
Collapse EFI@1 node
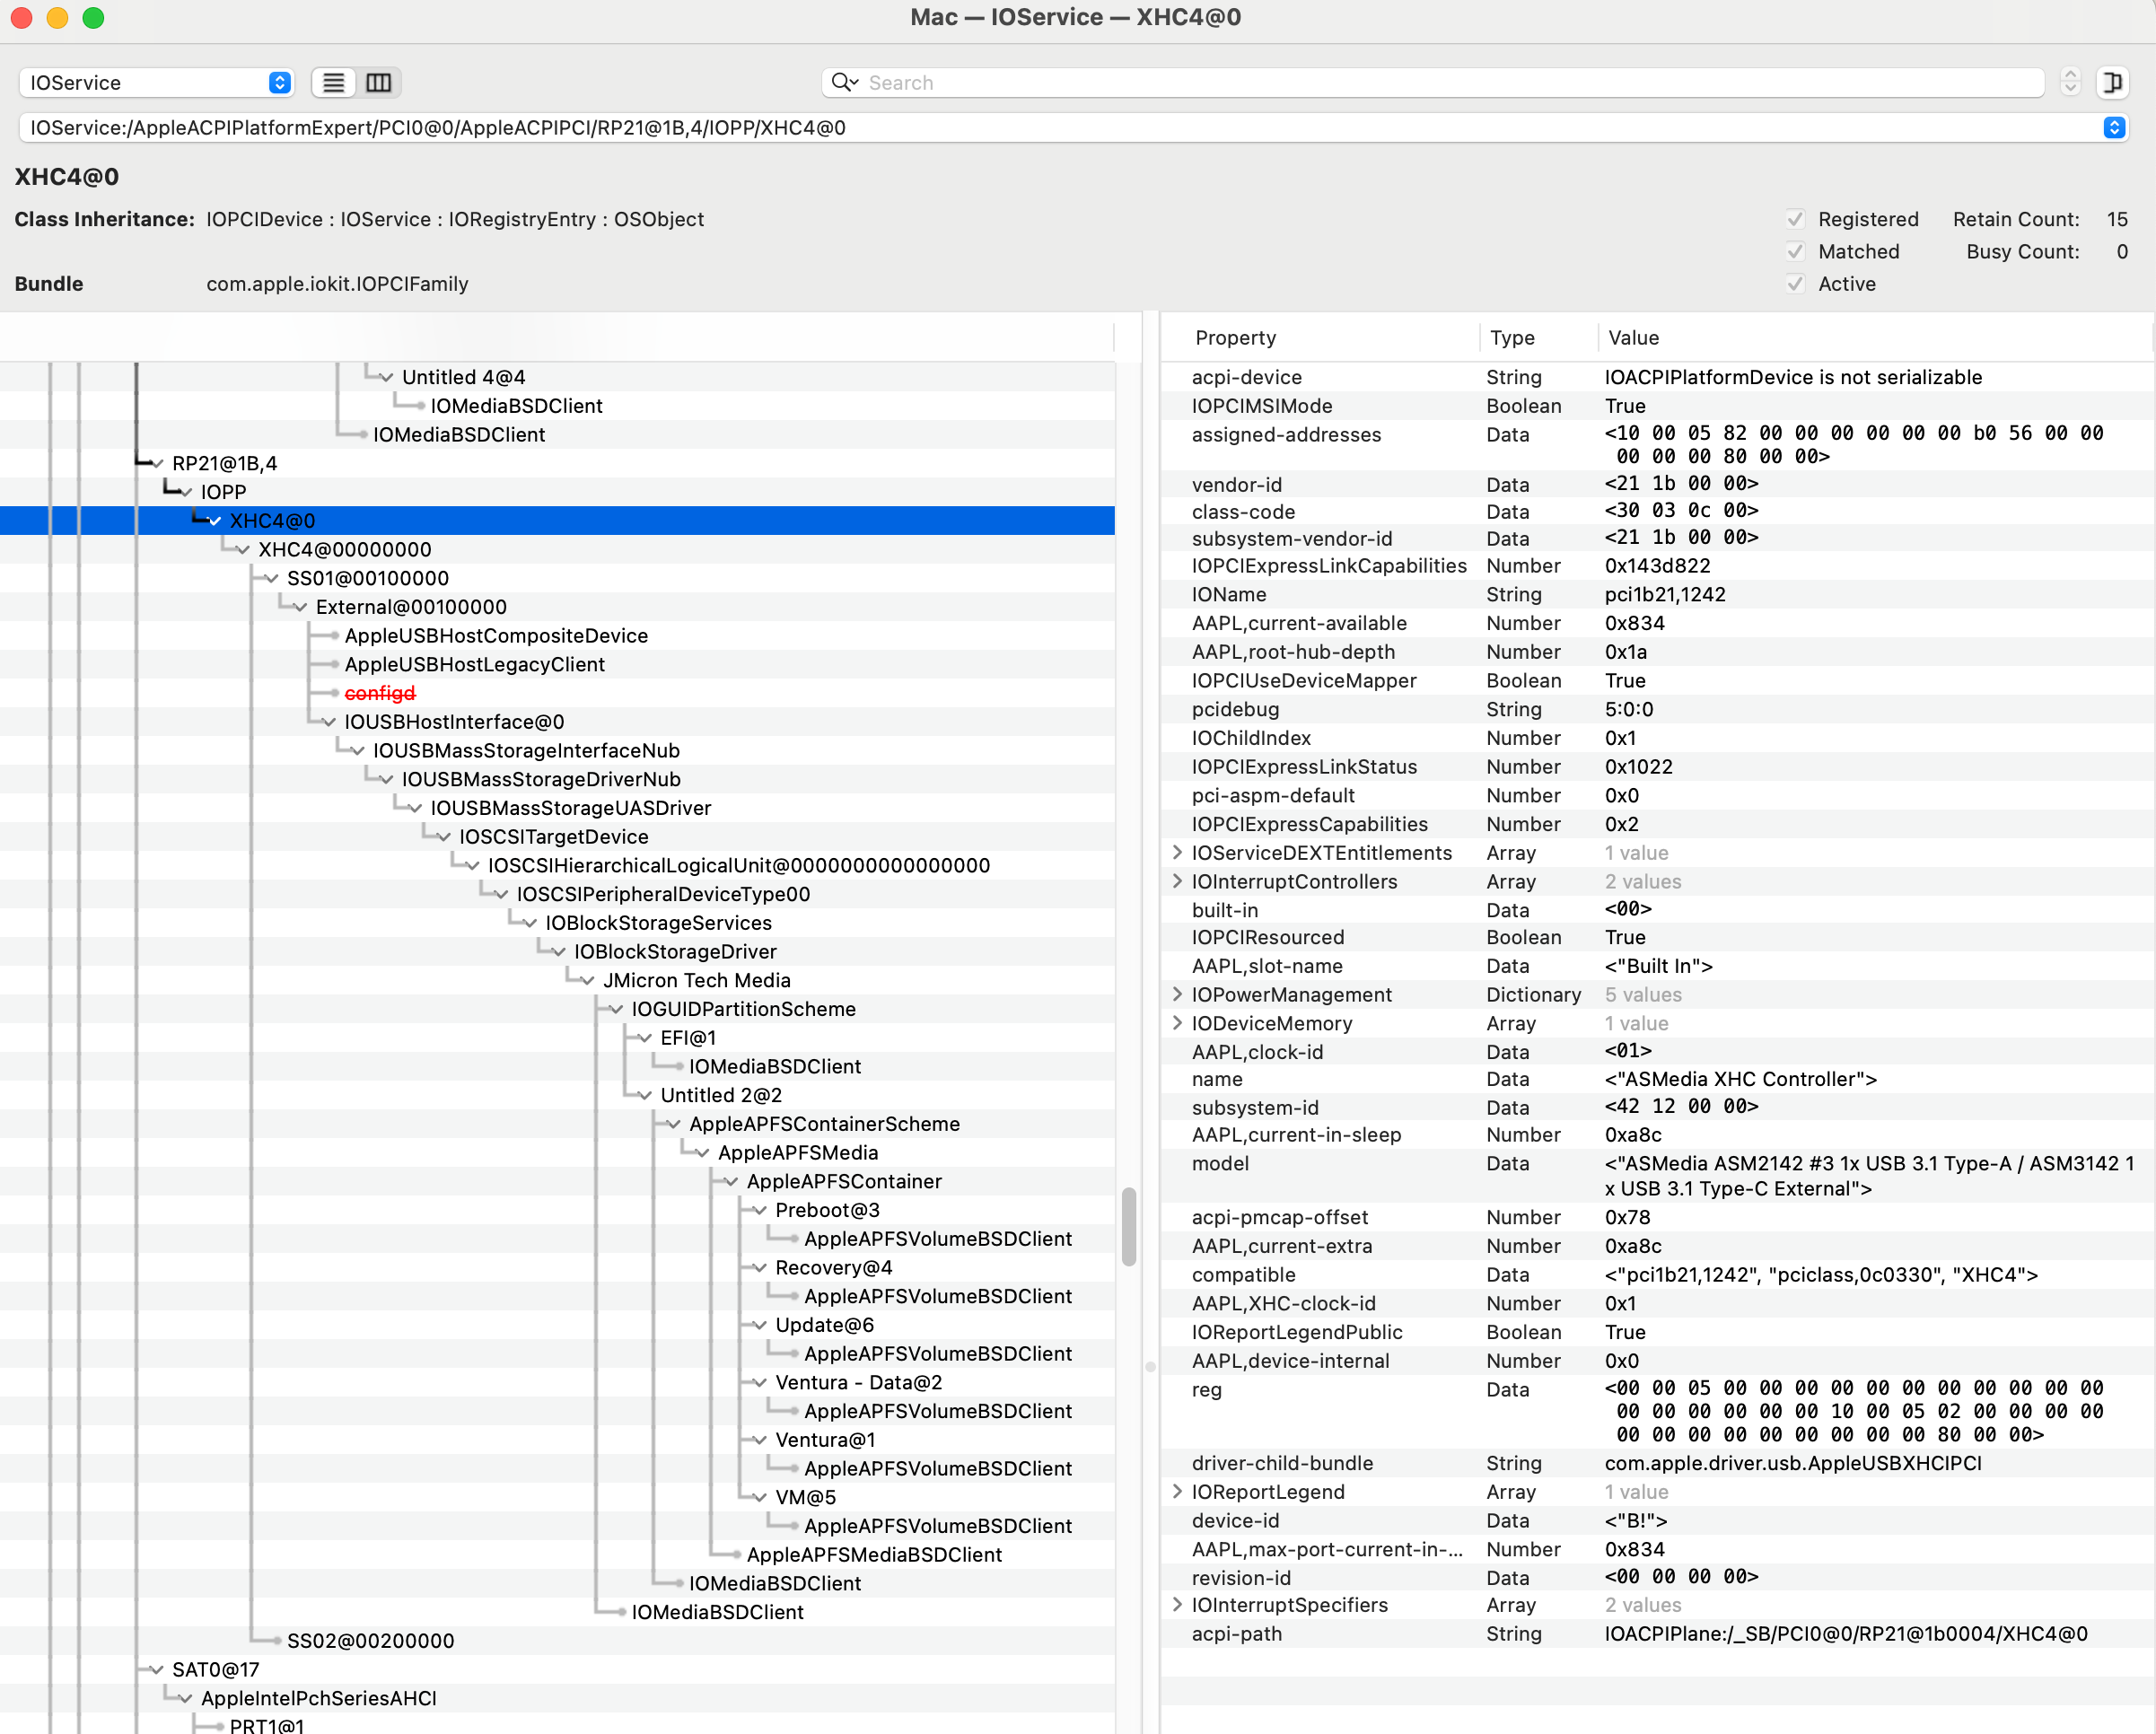(x=645, y=1040)
